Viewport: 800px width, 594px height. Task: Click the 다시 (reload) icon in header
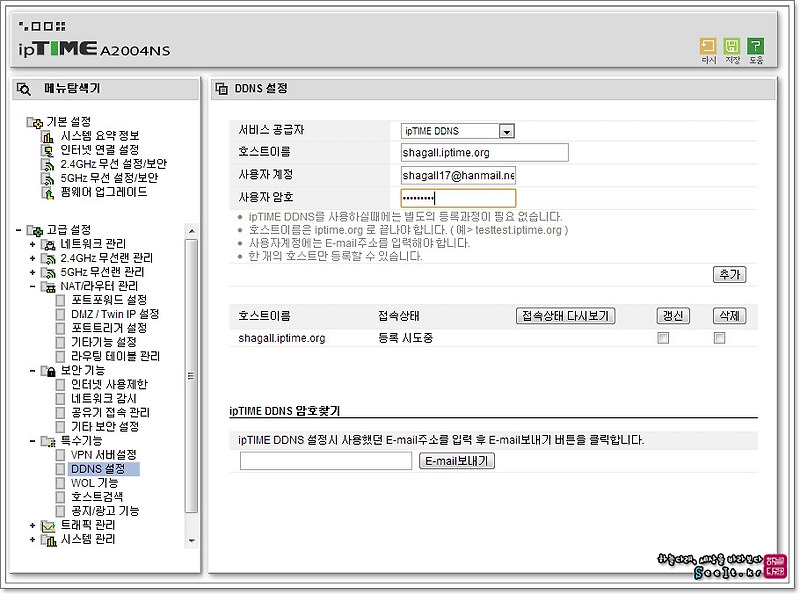coord(707,46)
